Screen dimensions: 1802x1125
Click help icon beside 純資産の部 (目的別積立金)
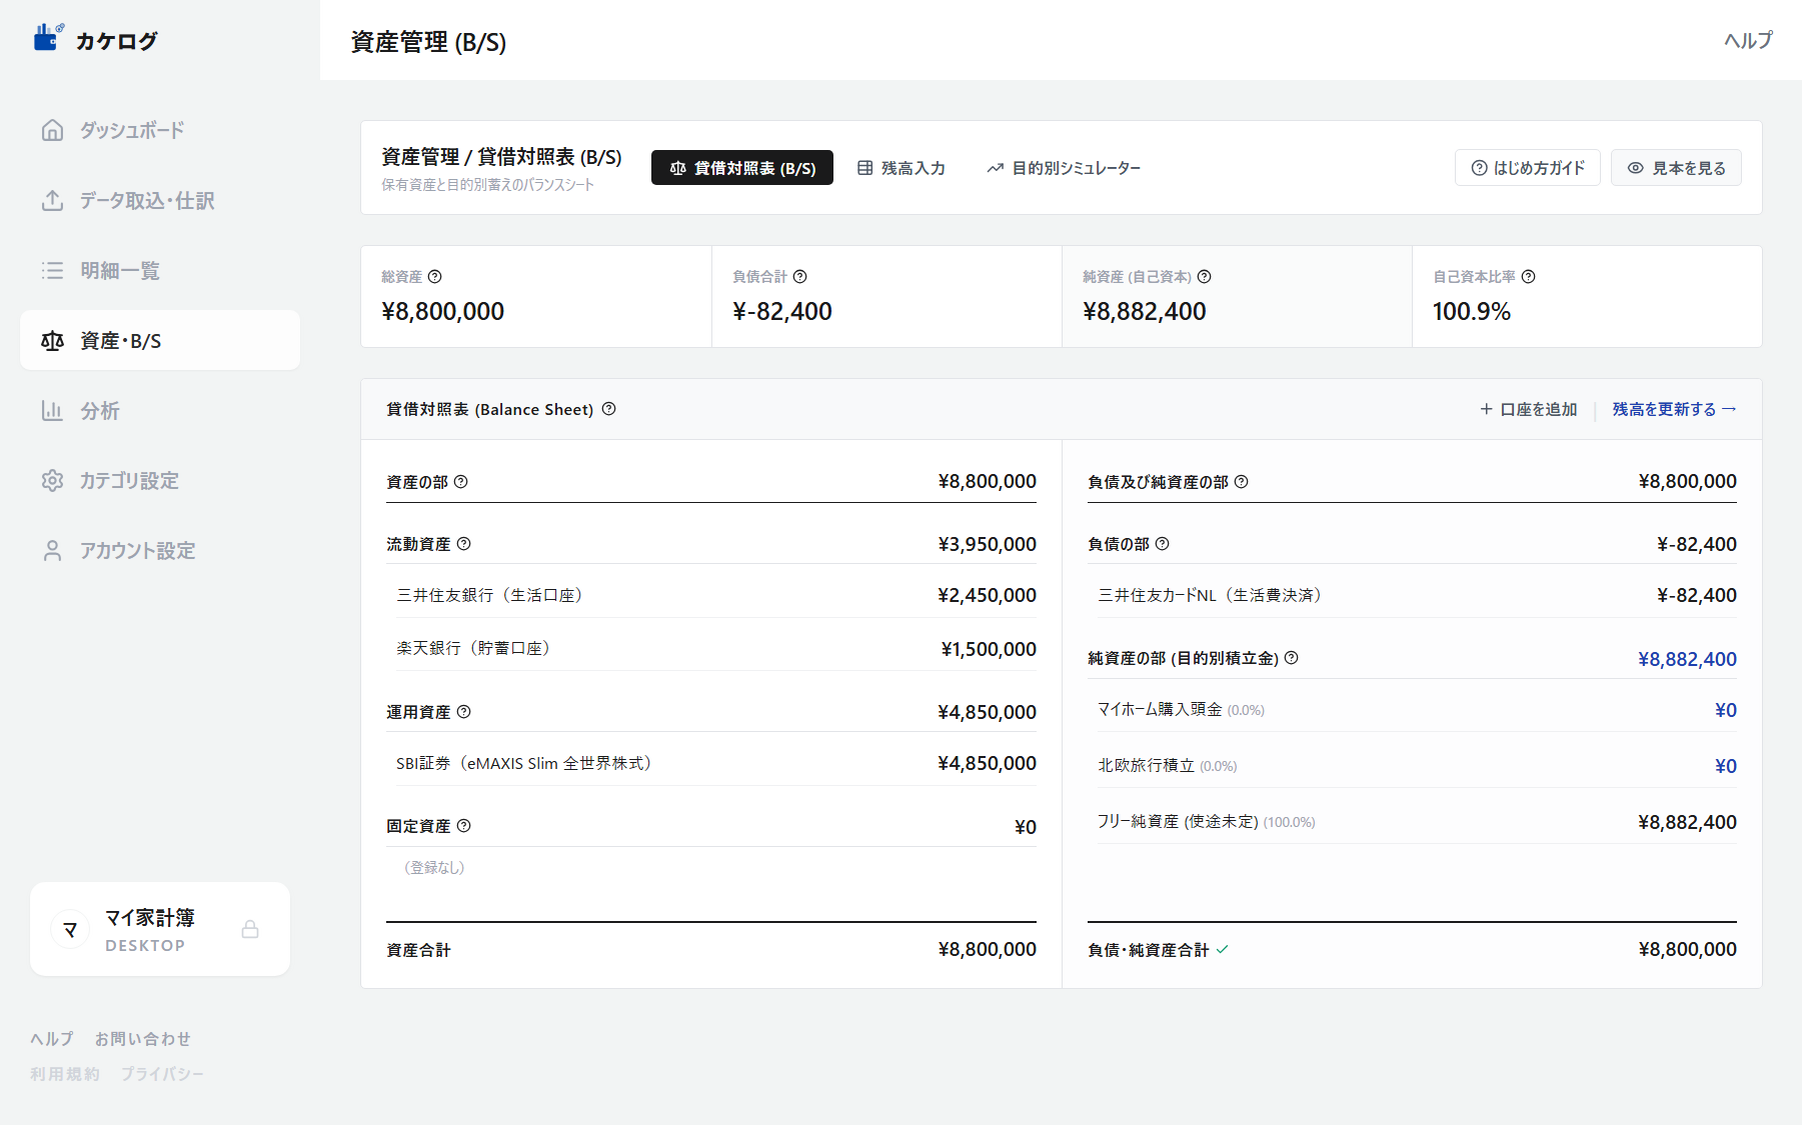pos(1291,658)
